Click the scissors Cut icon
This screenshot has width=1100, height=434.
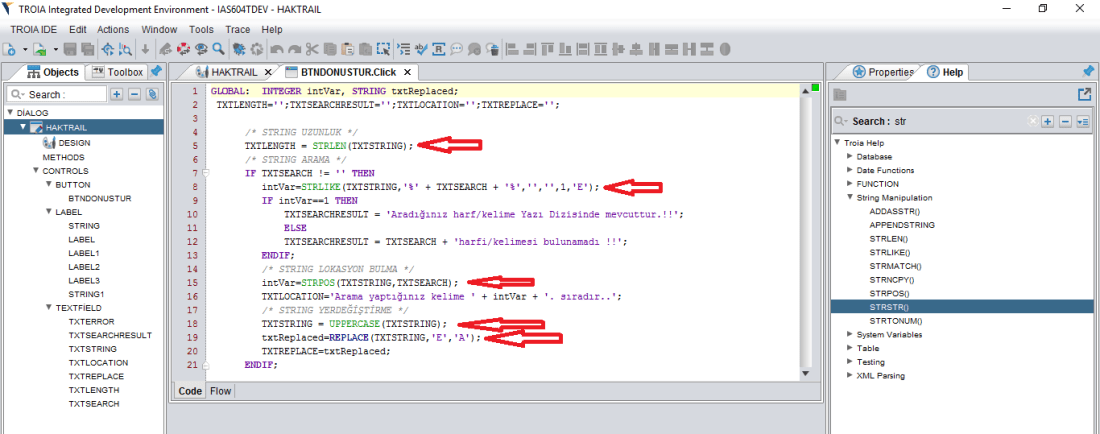312,48
